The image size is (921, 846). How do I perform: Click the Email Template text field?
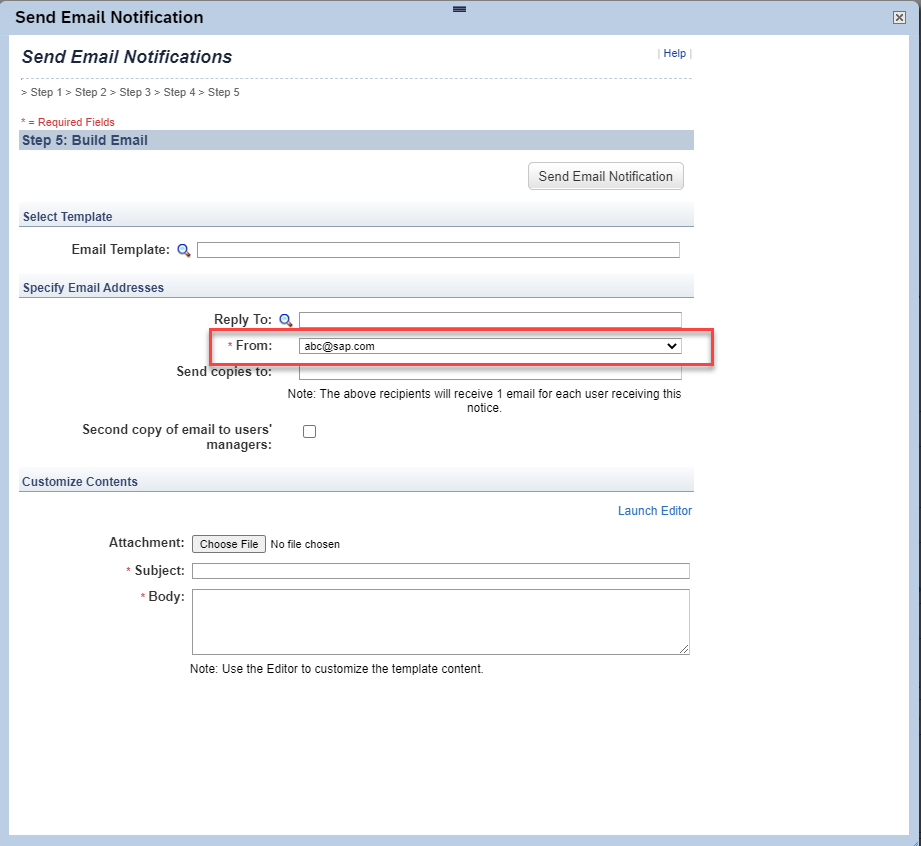pyautogui.click(x=437, y=250)
